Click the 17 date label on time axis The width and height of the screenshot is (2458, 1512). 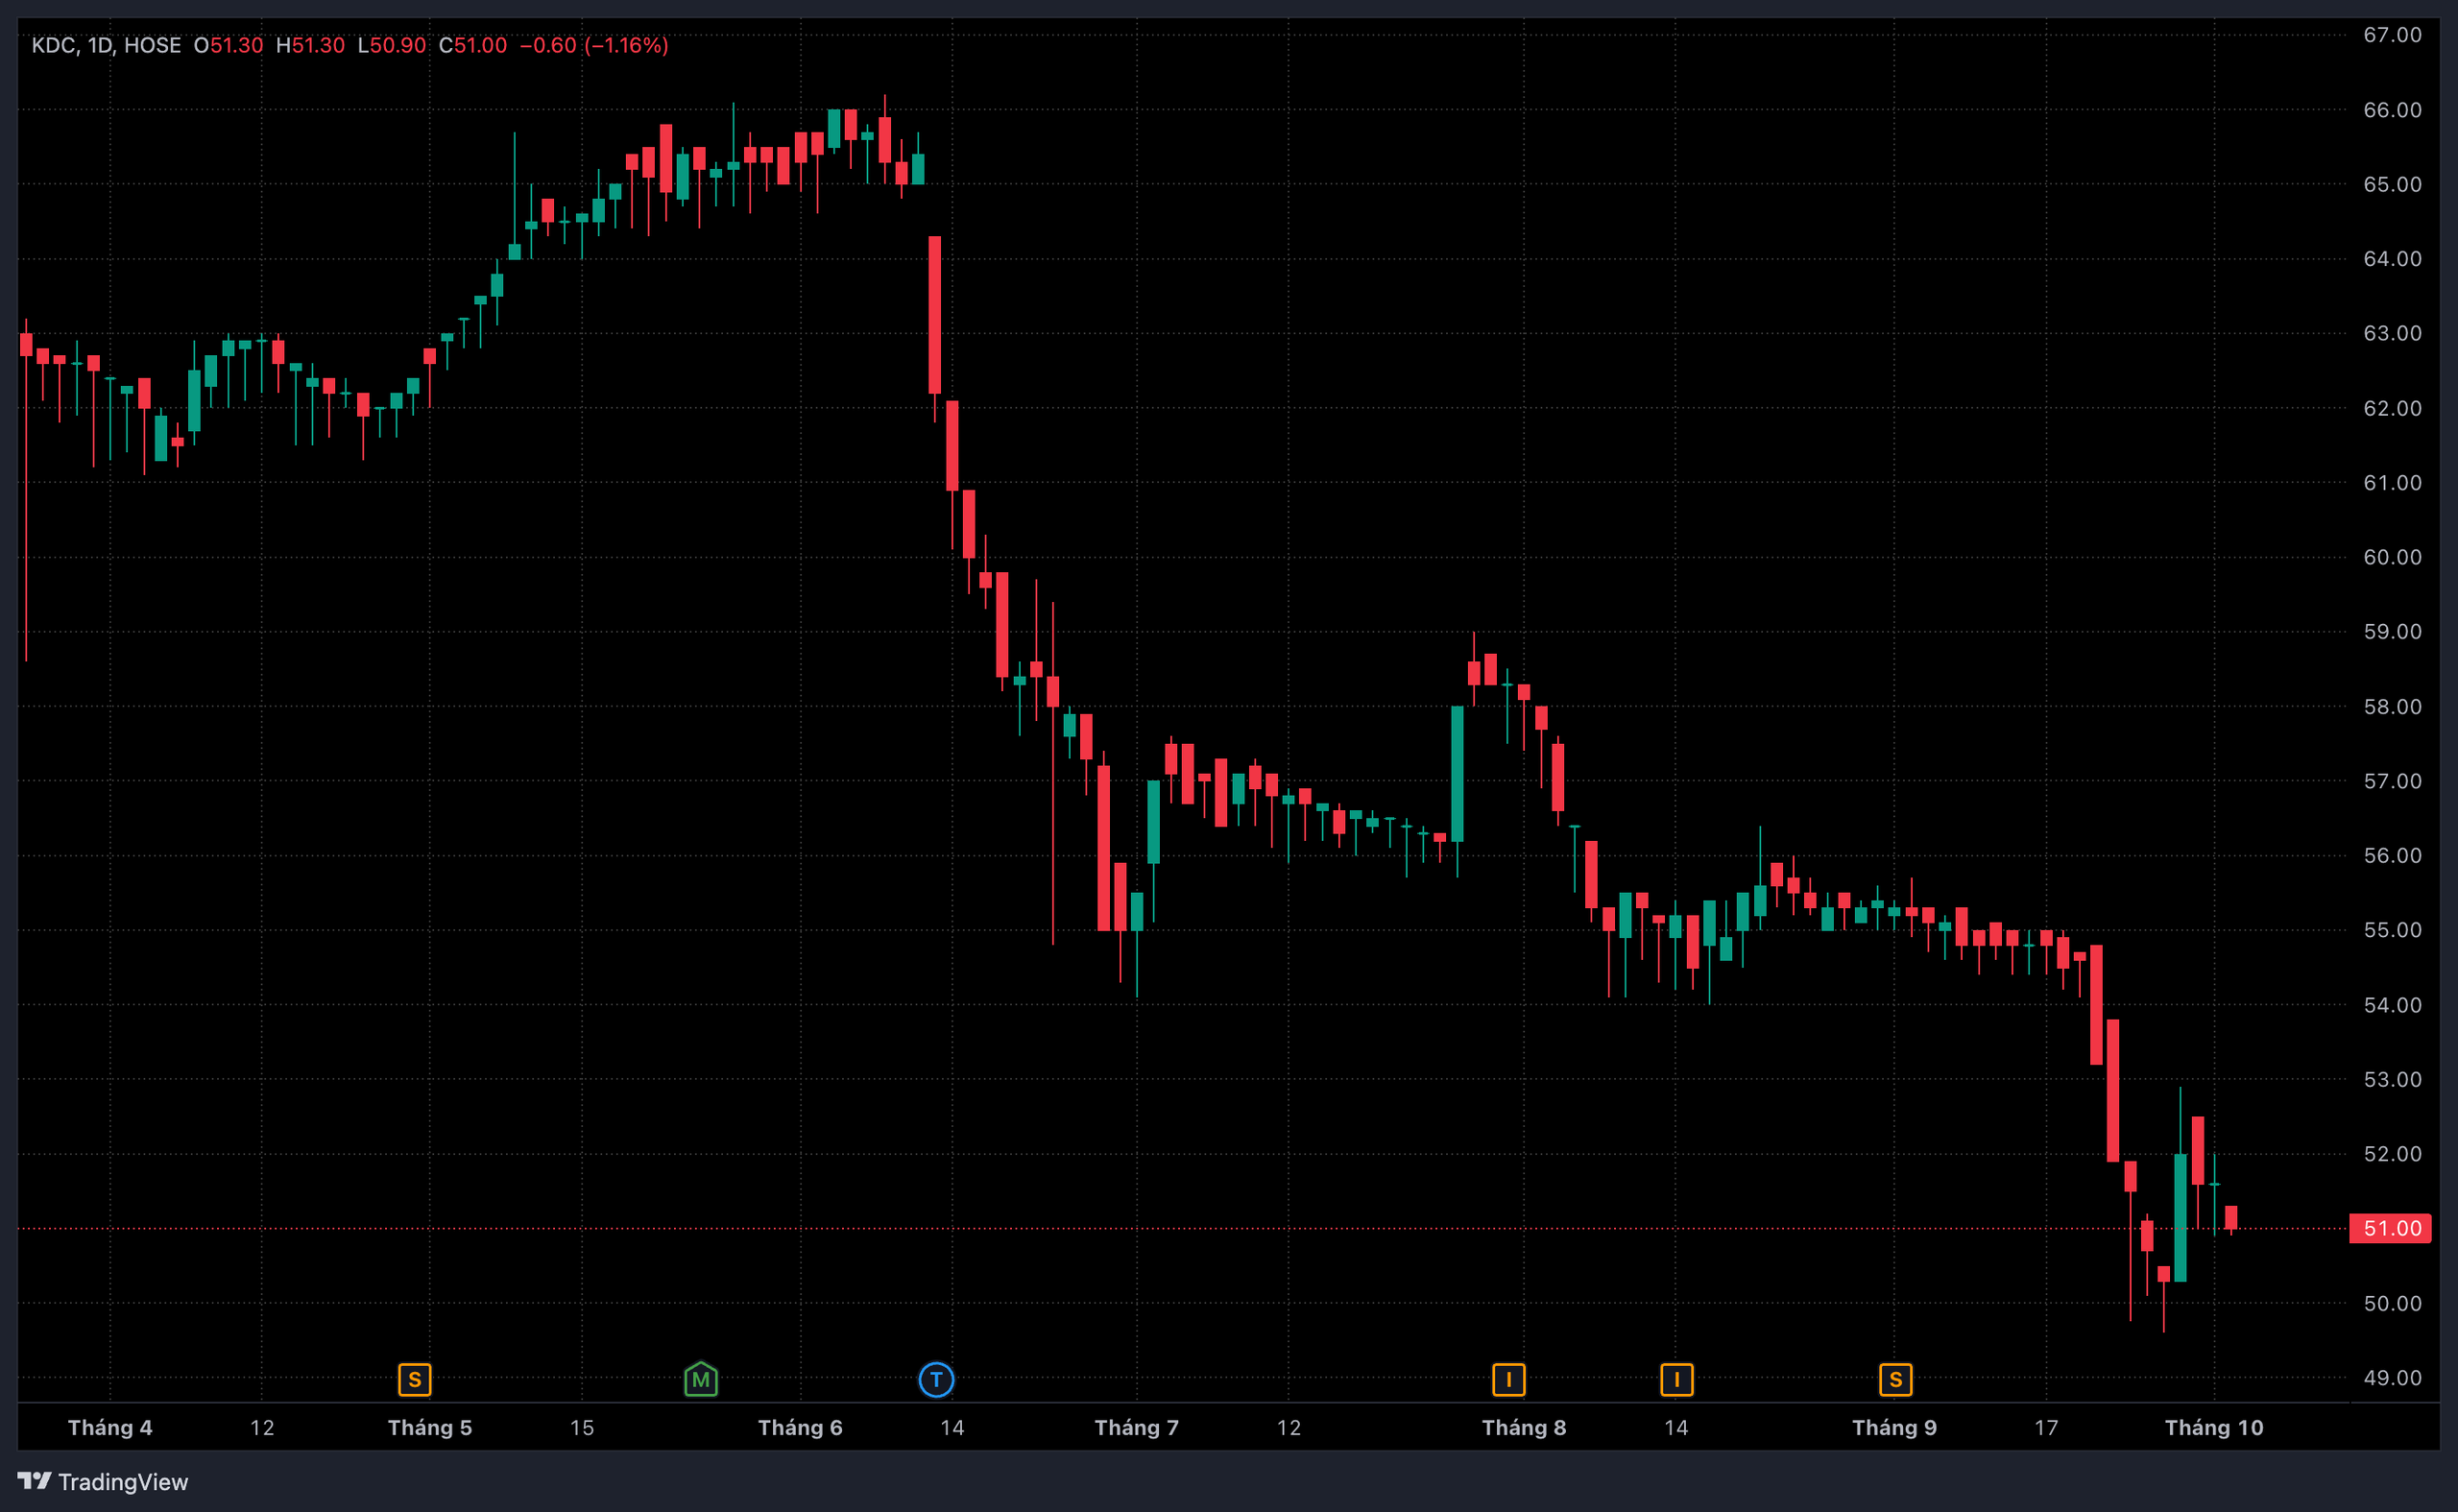click(x=2046, y=1428)
